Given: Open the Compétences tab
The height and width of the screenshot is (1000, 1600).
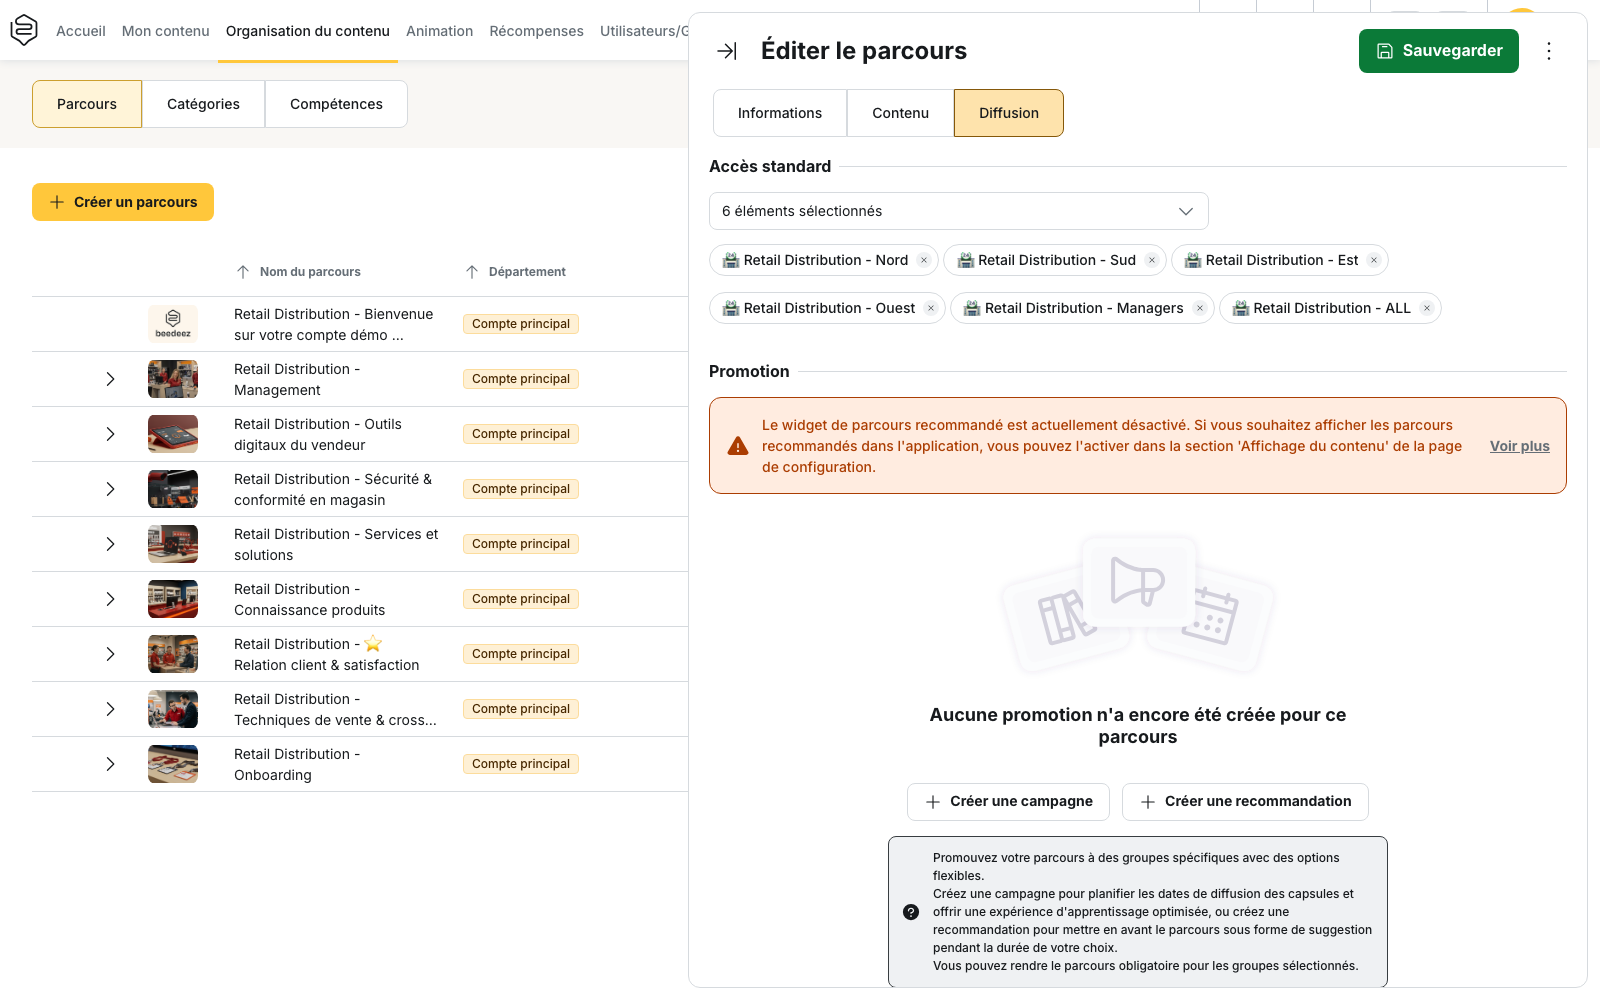Looking at the screenshot, I should pos(336,104).
